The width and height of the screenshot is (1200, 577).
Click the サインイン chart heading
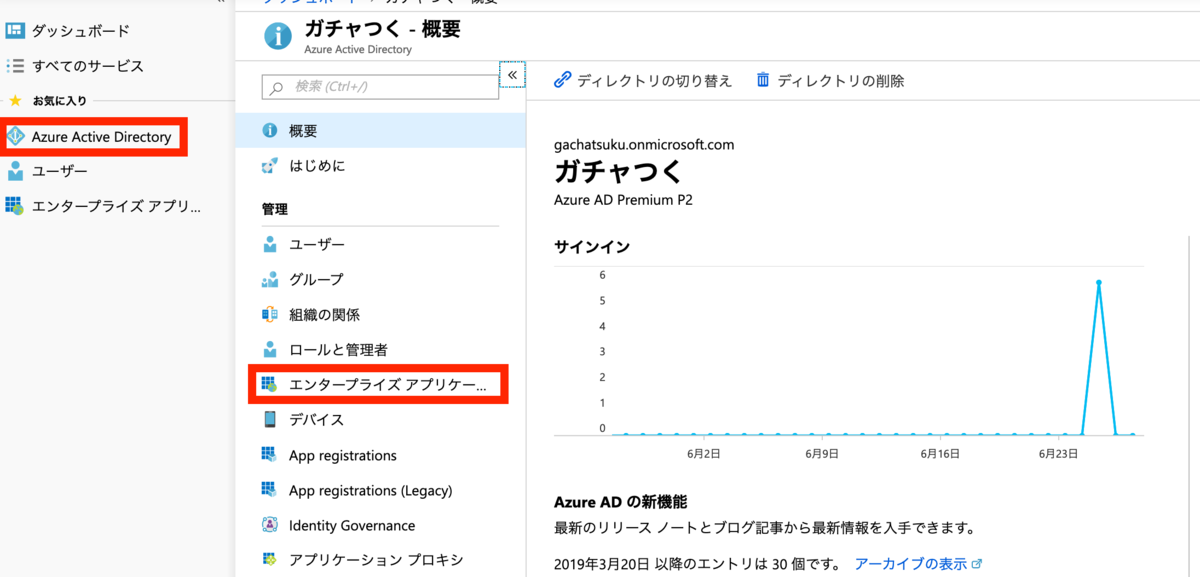592,246
